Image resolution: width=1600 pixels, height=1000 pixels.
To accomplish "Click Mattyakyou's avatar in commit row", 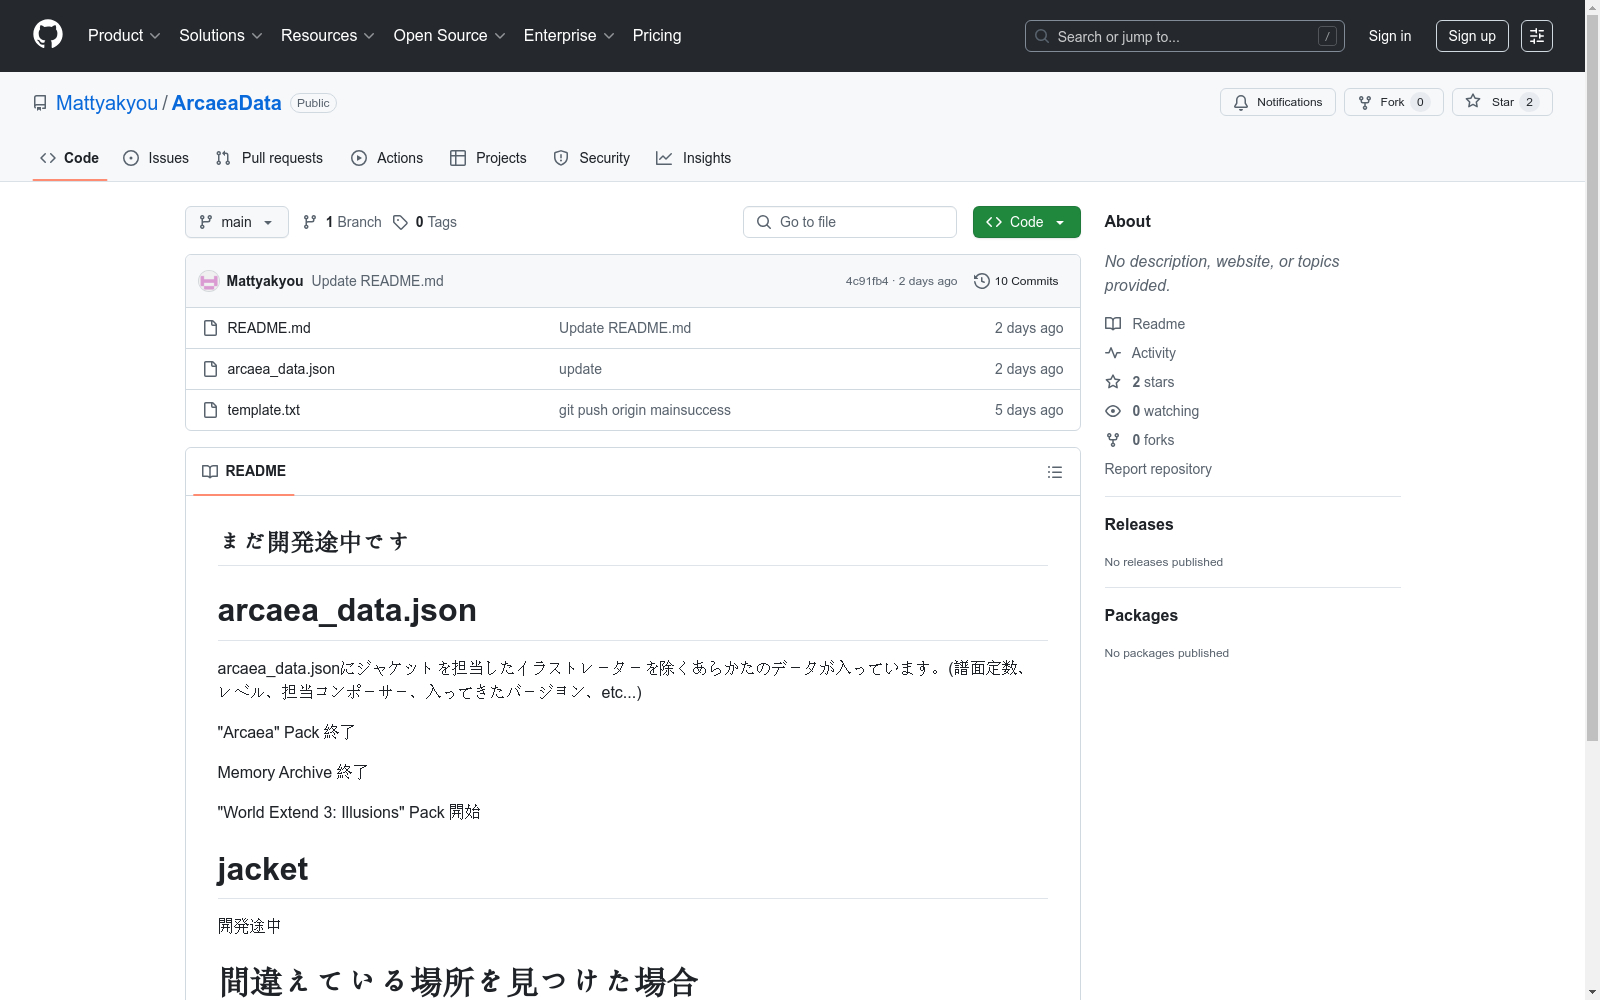I will 209,281.
